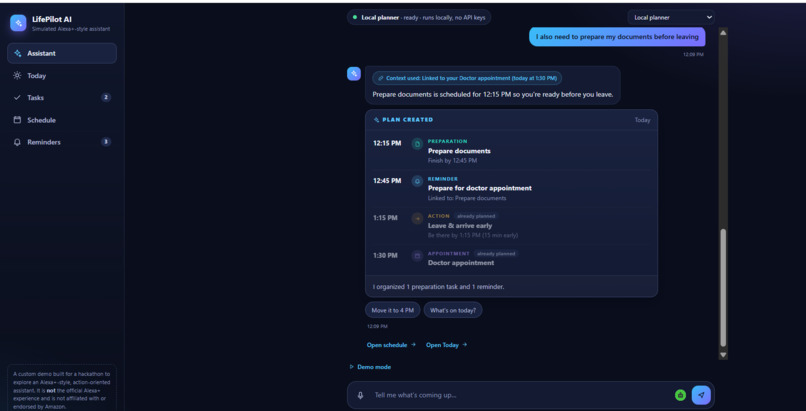
Task: Click the microphone icon in message box
Action: 360,395
